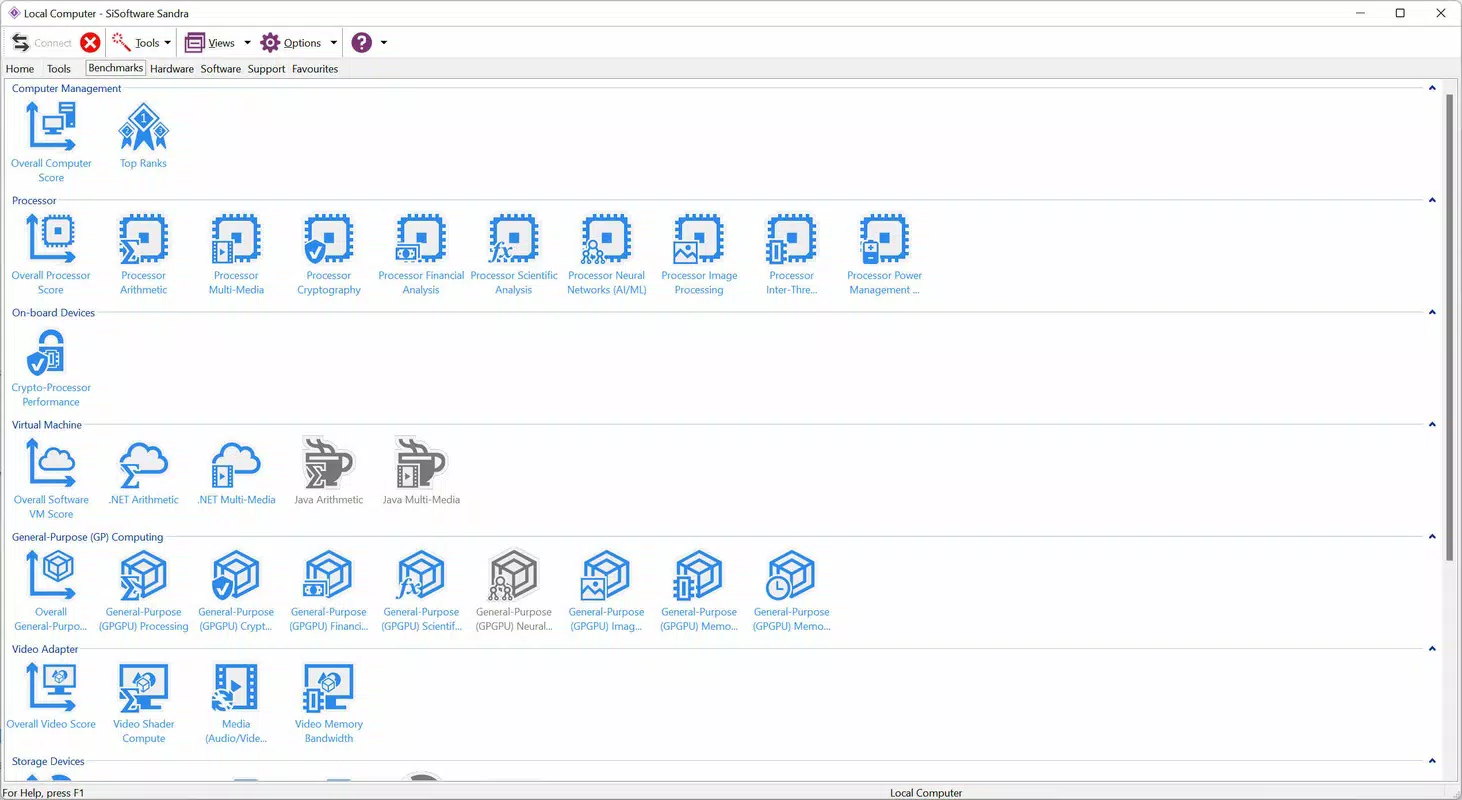The image size is (1462, 800).
Task: Select Java Multi-Media benchmark icon
Action: coord(421,470)
